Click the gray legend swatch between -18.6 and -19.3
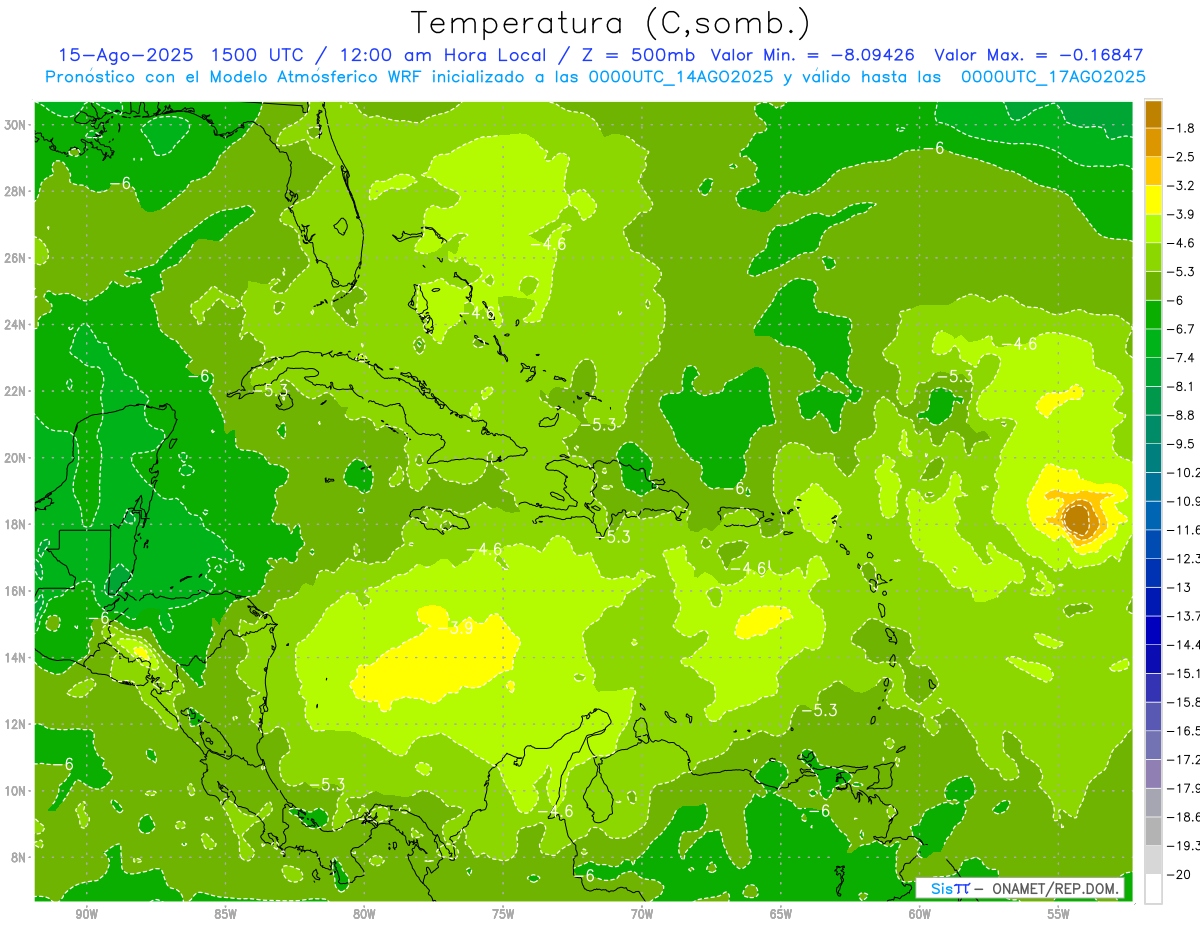This screenshot has height=927, width=1200. tap(1153, 831)
